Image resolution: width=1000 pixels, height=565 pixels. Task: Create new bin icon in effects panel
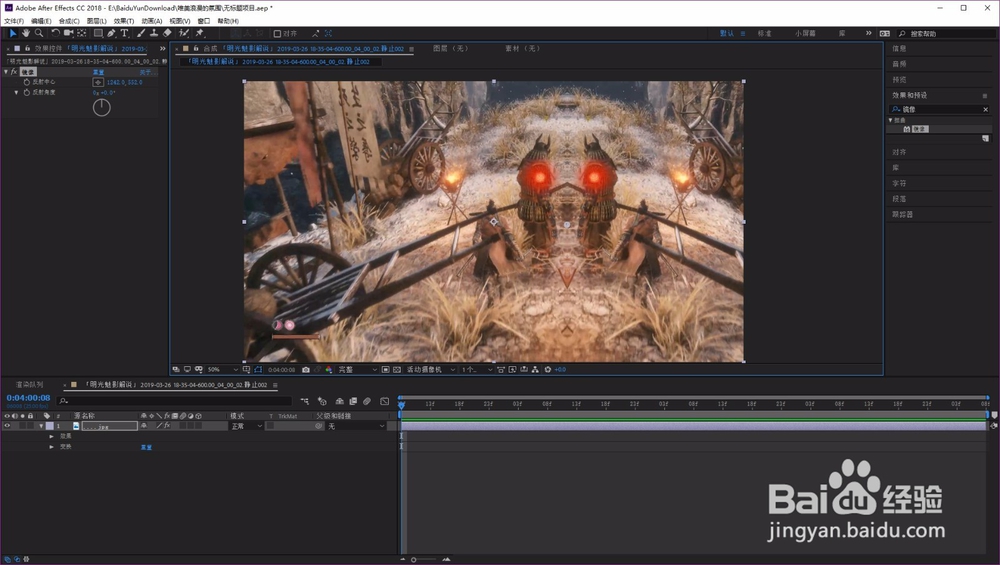click(x=985, y=138)
